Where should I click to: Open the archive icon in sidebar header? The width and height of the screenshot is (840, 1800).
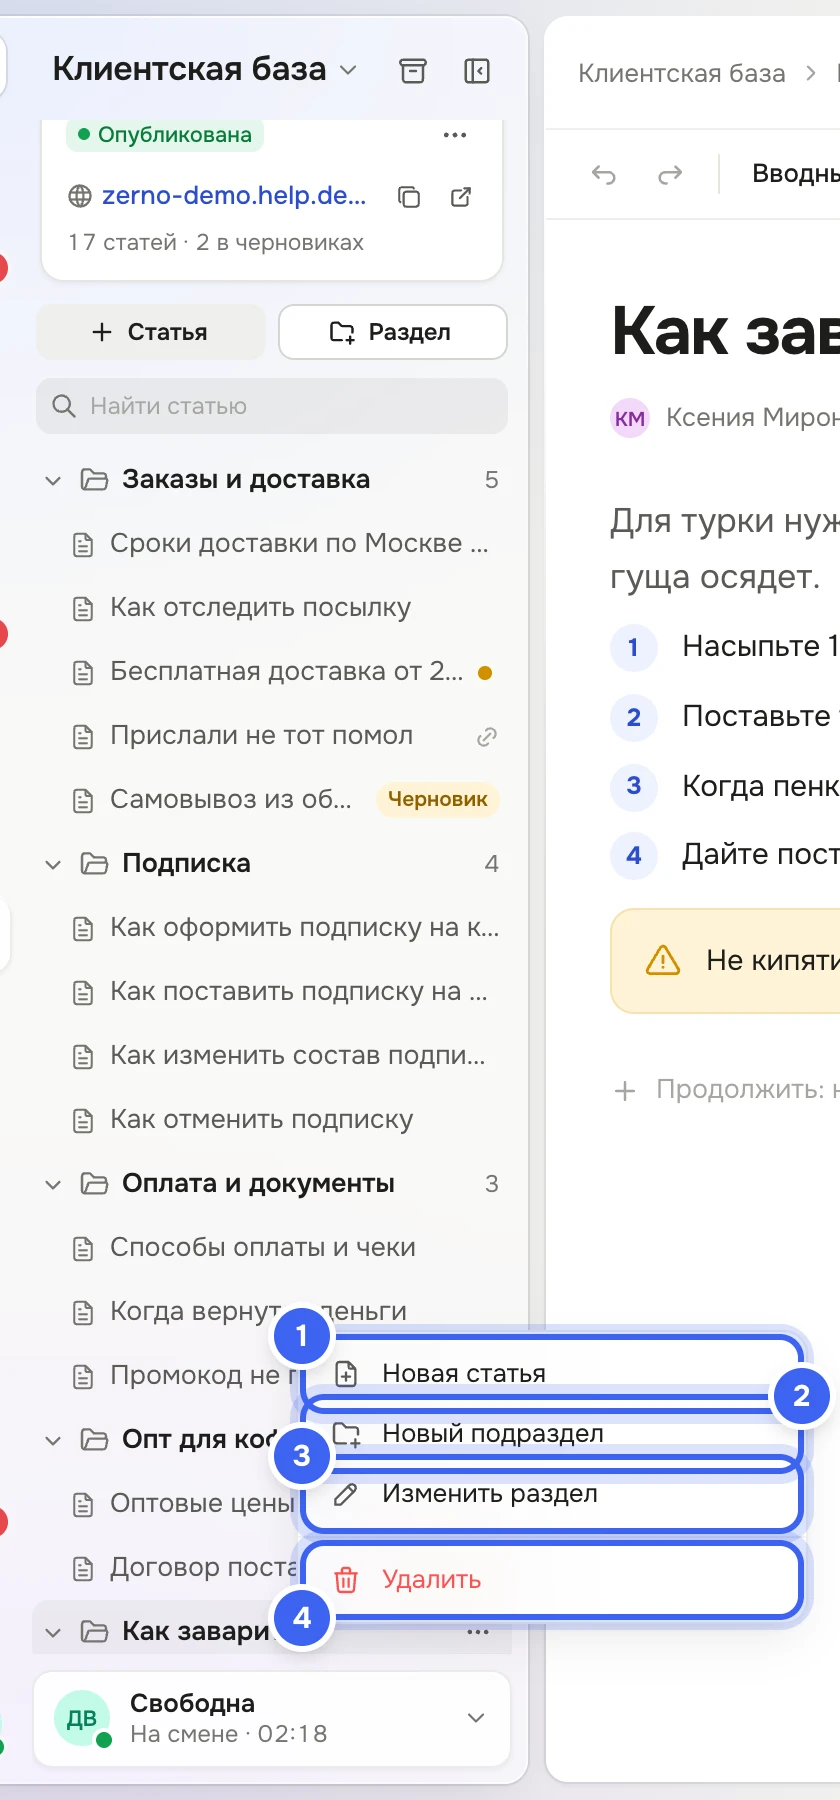pos(413,71)
